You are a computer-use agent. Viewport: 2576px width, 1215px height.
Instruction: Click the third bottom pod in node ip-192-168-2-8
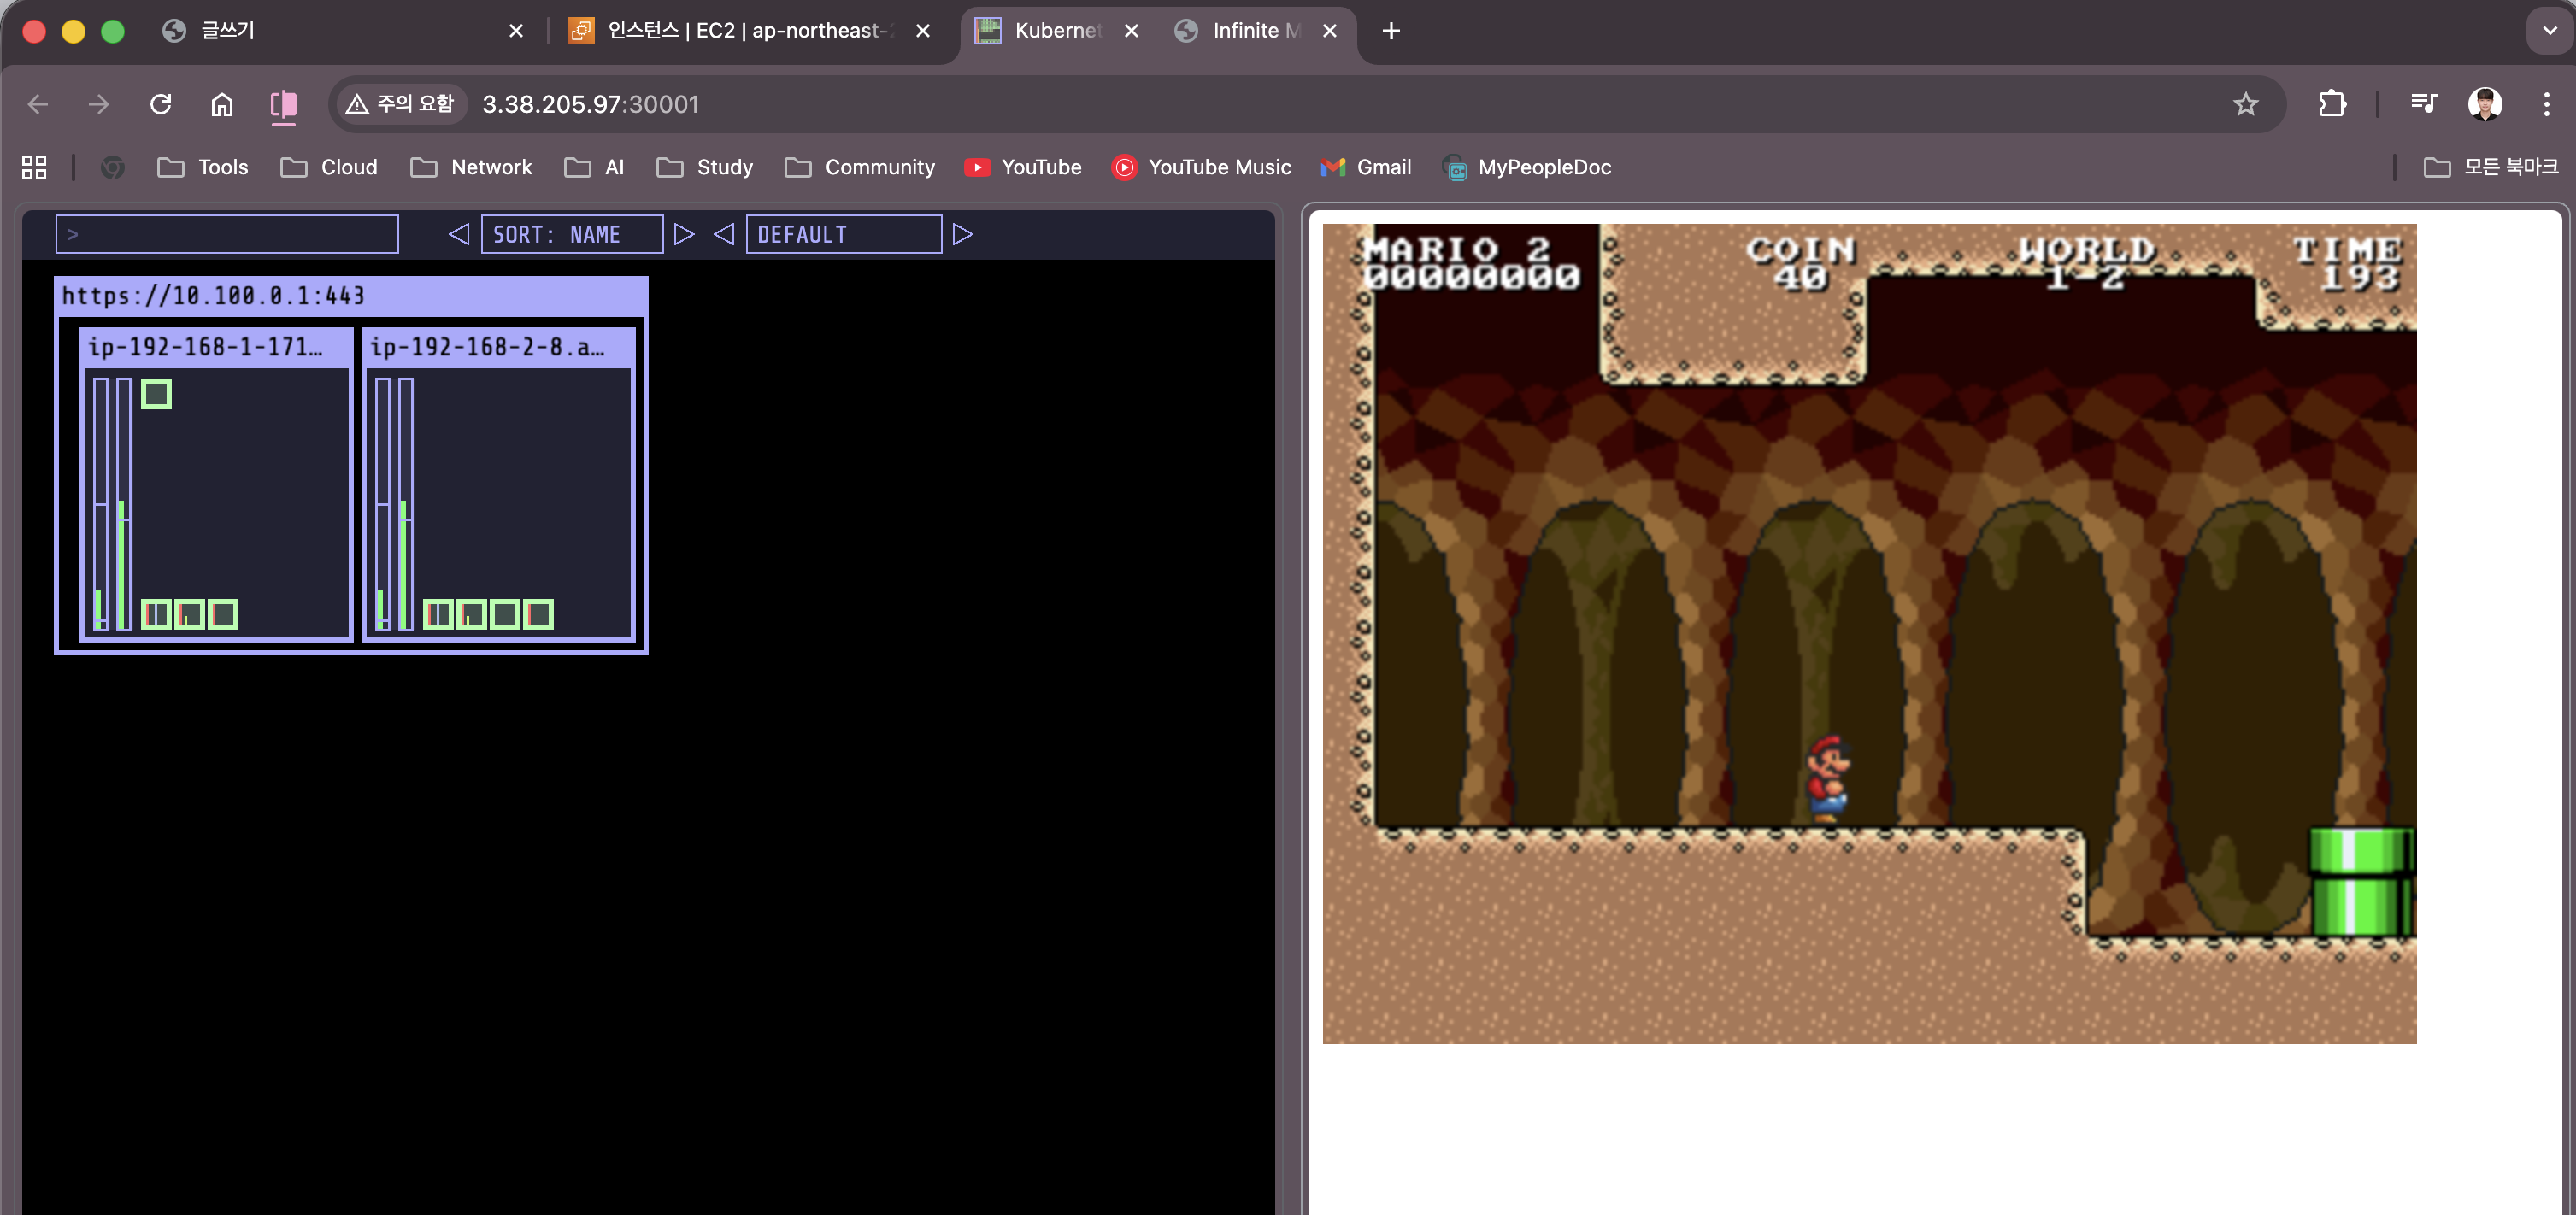(x=505, y=614)
